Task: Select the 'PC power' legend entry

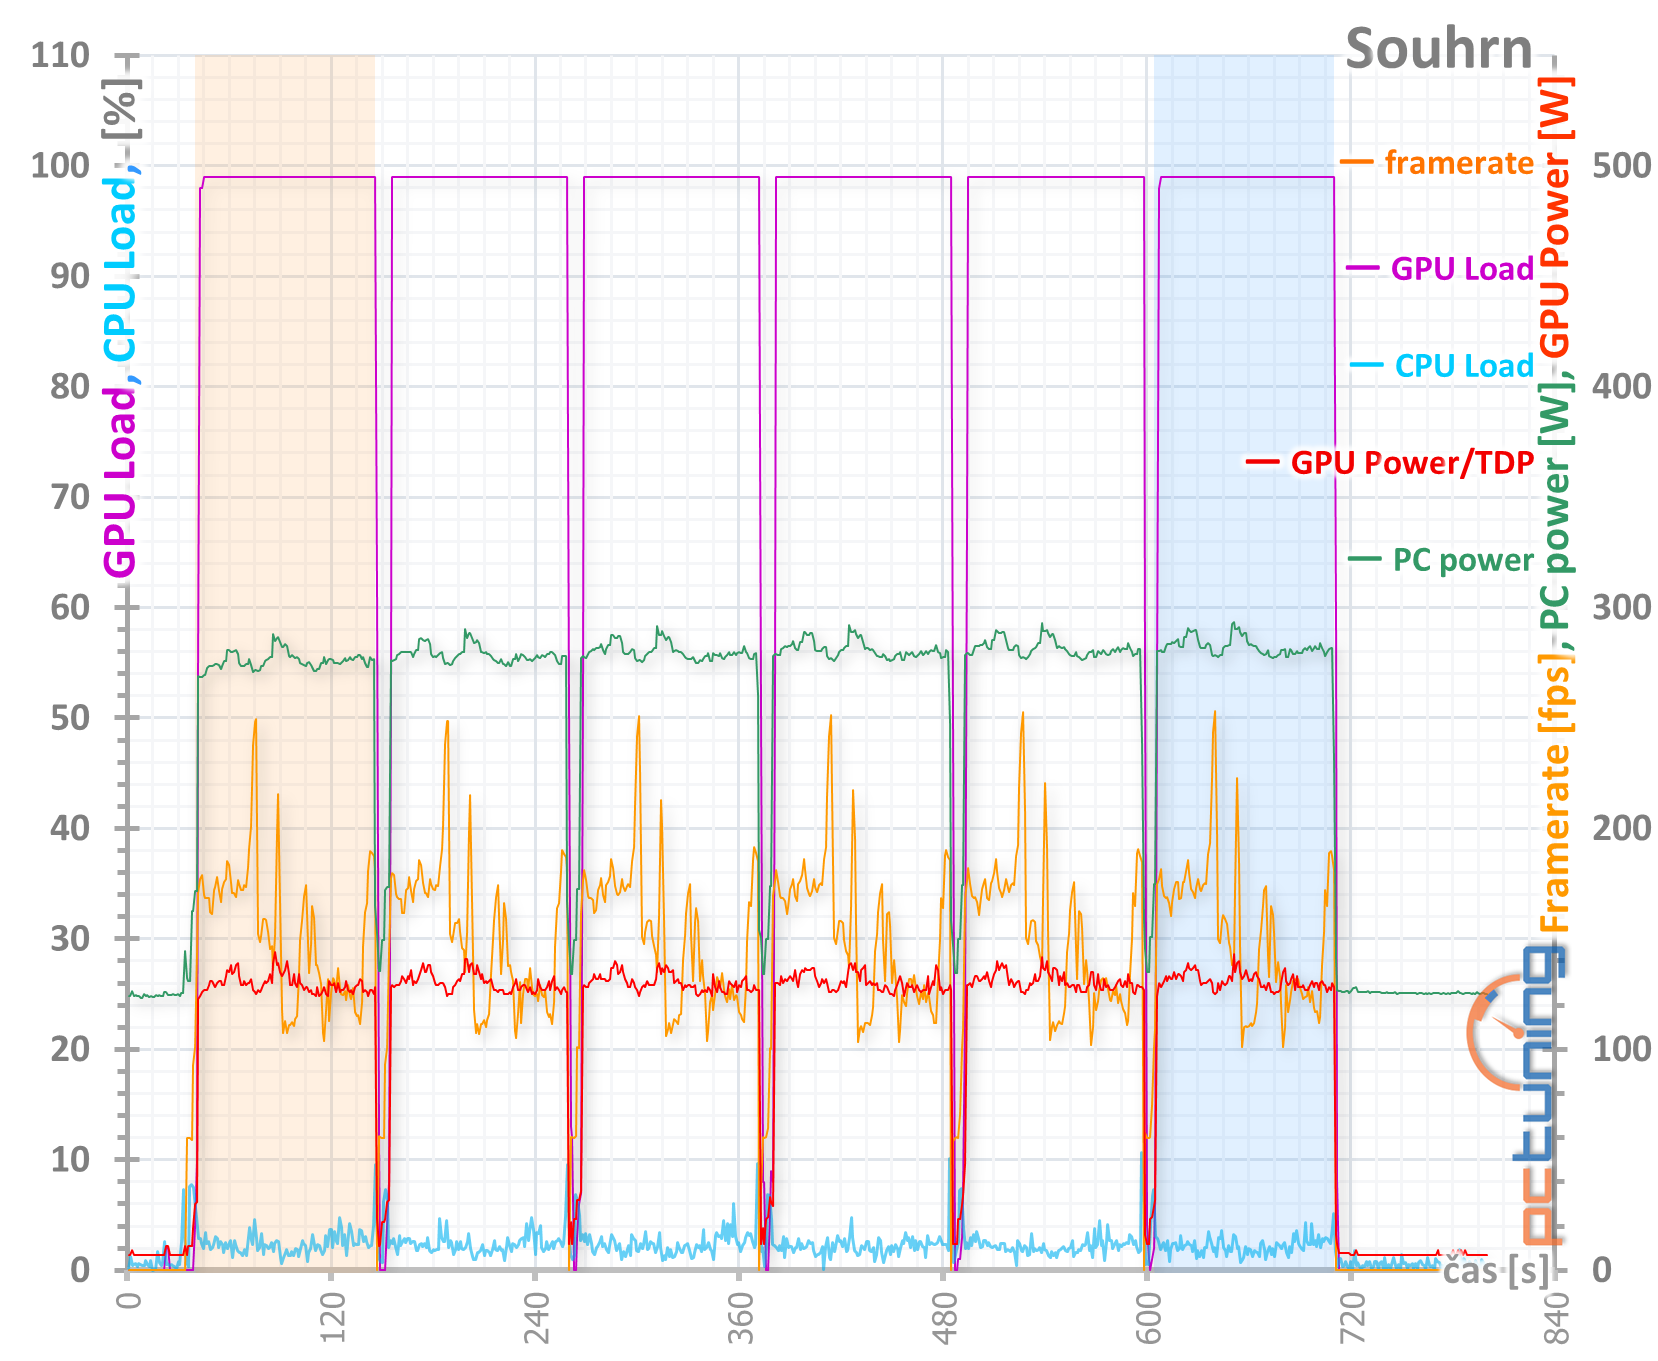Action: (x=1463, y=559)
